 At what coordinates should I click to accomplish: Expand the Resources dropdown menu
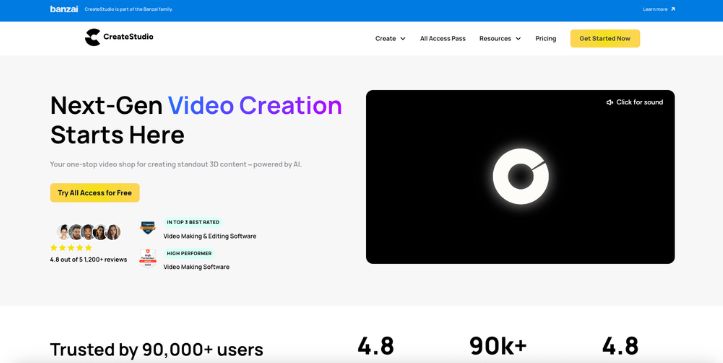pos(500,39)
